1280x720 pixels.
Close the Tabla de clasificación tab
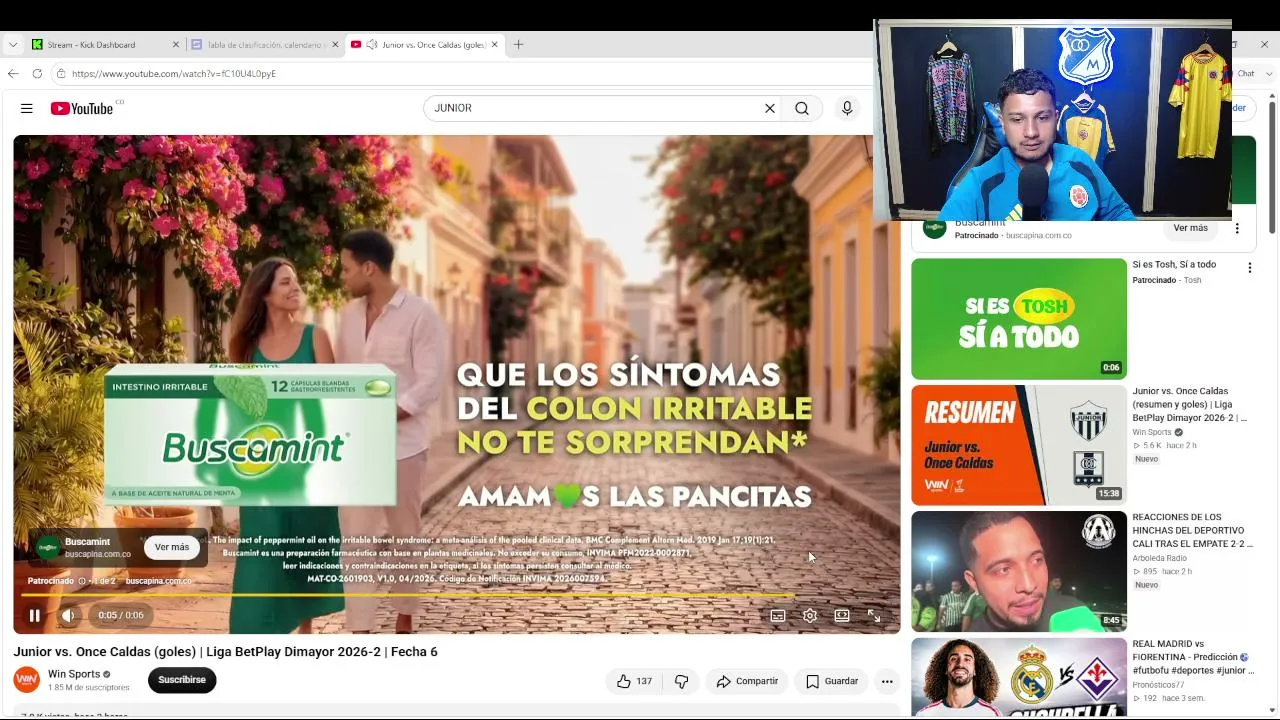(335, 44)
